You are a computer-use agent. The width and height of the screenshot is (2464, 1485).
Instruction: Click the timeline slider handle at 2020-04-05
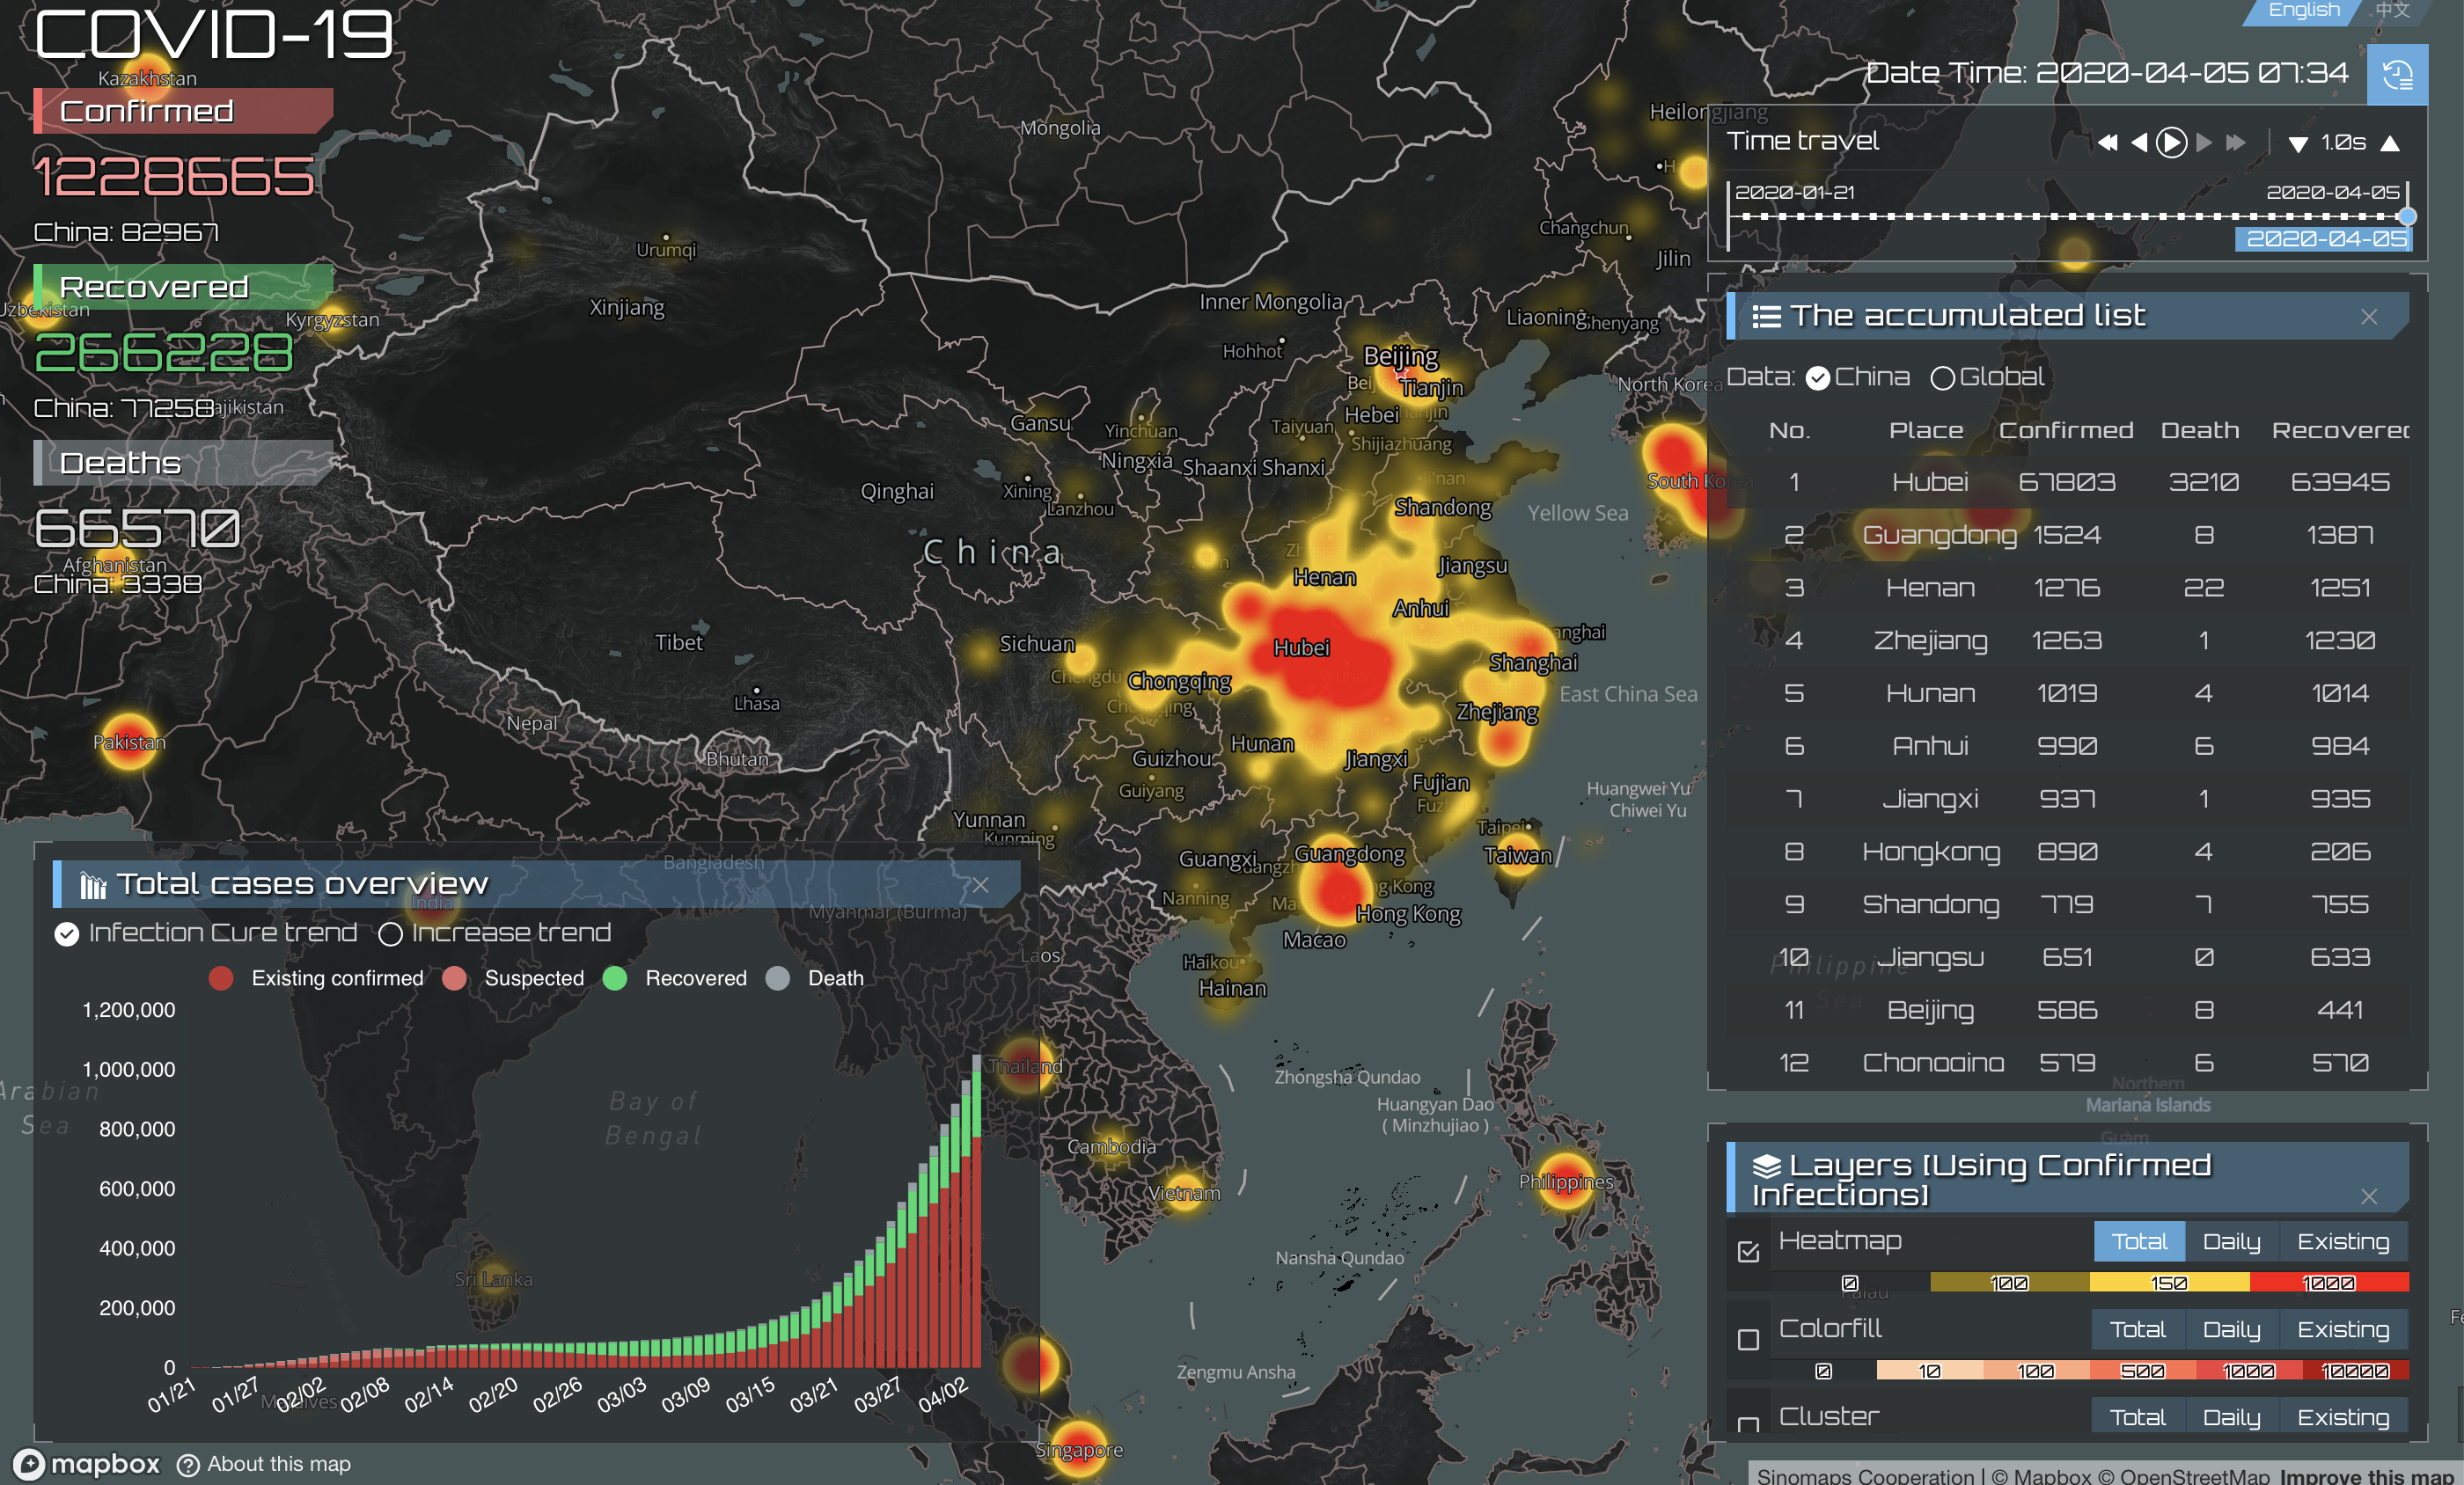pos(2408,216)
